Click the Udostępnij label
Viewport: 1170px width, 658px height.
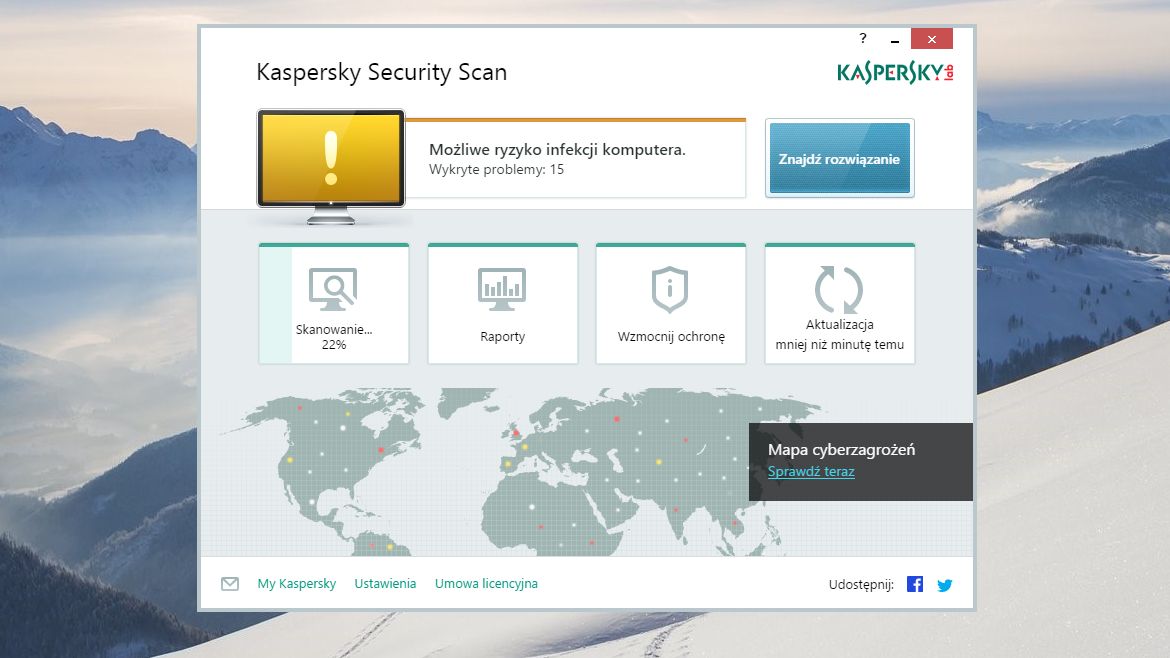click(861, 585)
